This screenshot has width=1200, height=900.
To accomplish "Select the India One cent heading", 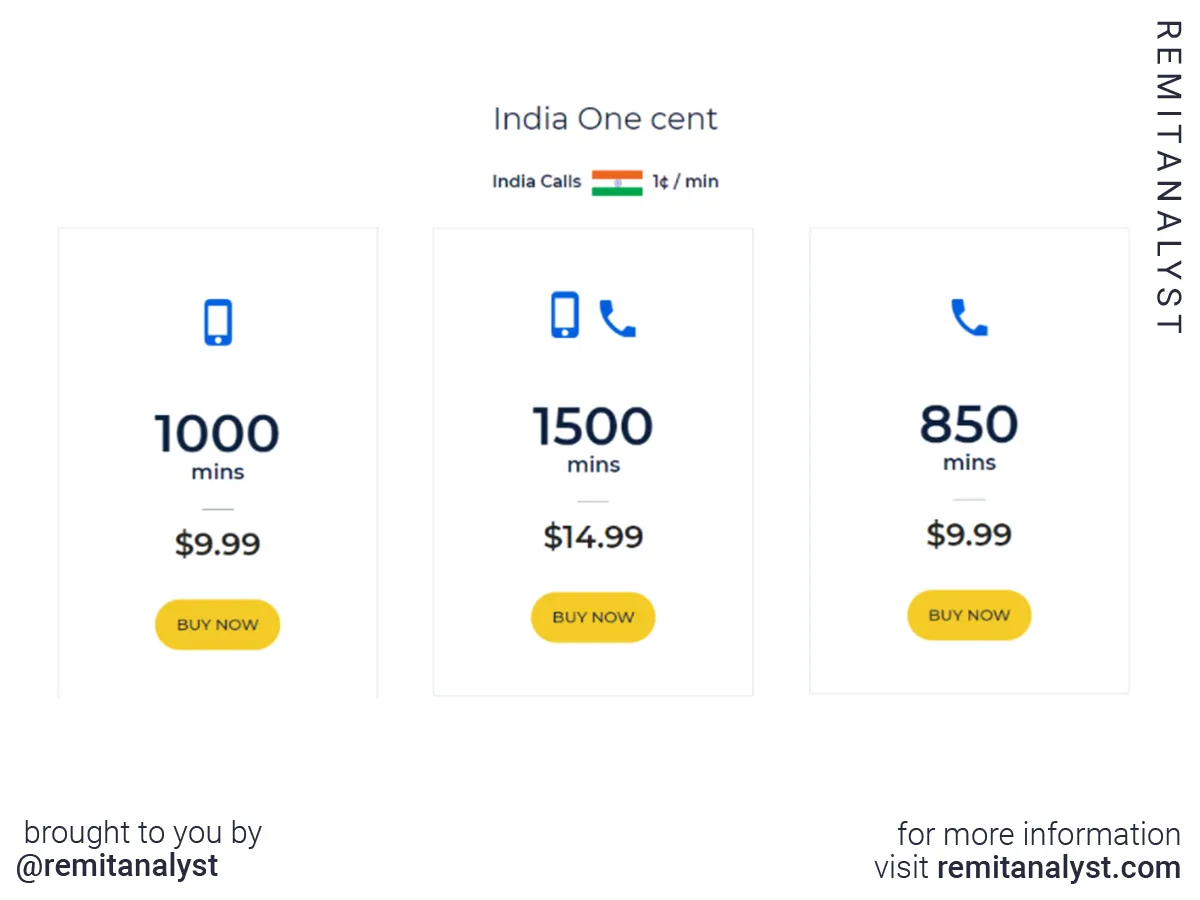I will click(605, 119).
